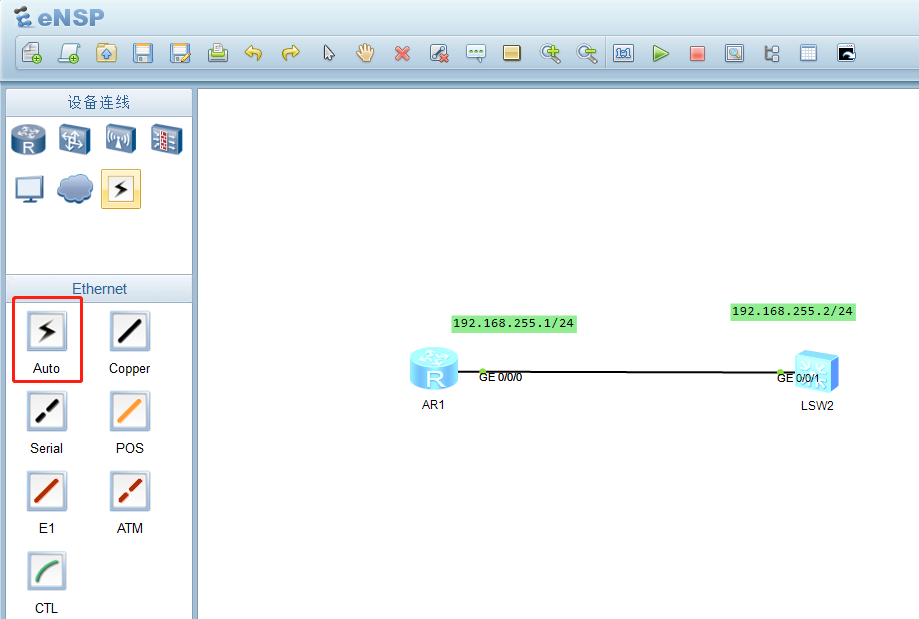Click the 设备连线 panel header
This screenshot has height=619, width=919.
pyautogui.click(x=98, y=103)
